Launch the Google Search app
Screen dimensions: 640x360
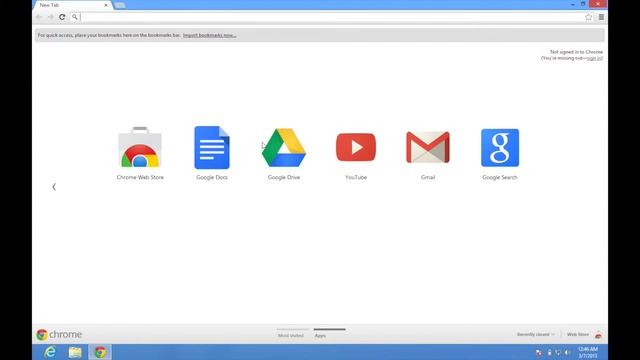(500, 154)
